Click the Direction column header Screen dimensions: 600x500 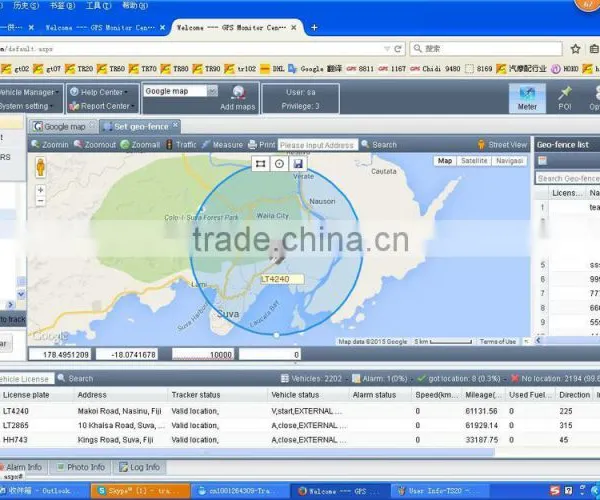574,395
